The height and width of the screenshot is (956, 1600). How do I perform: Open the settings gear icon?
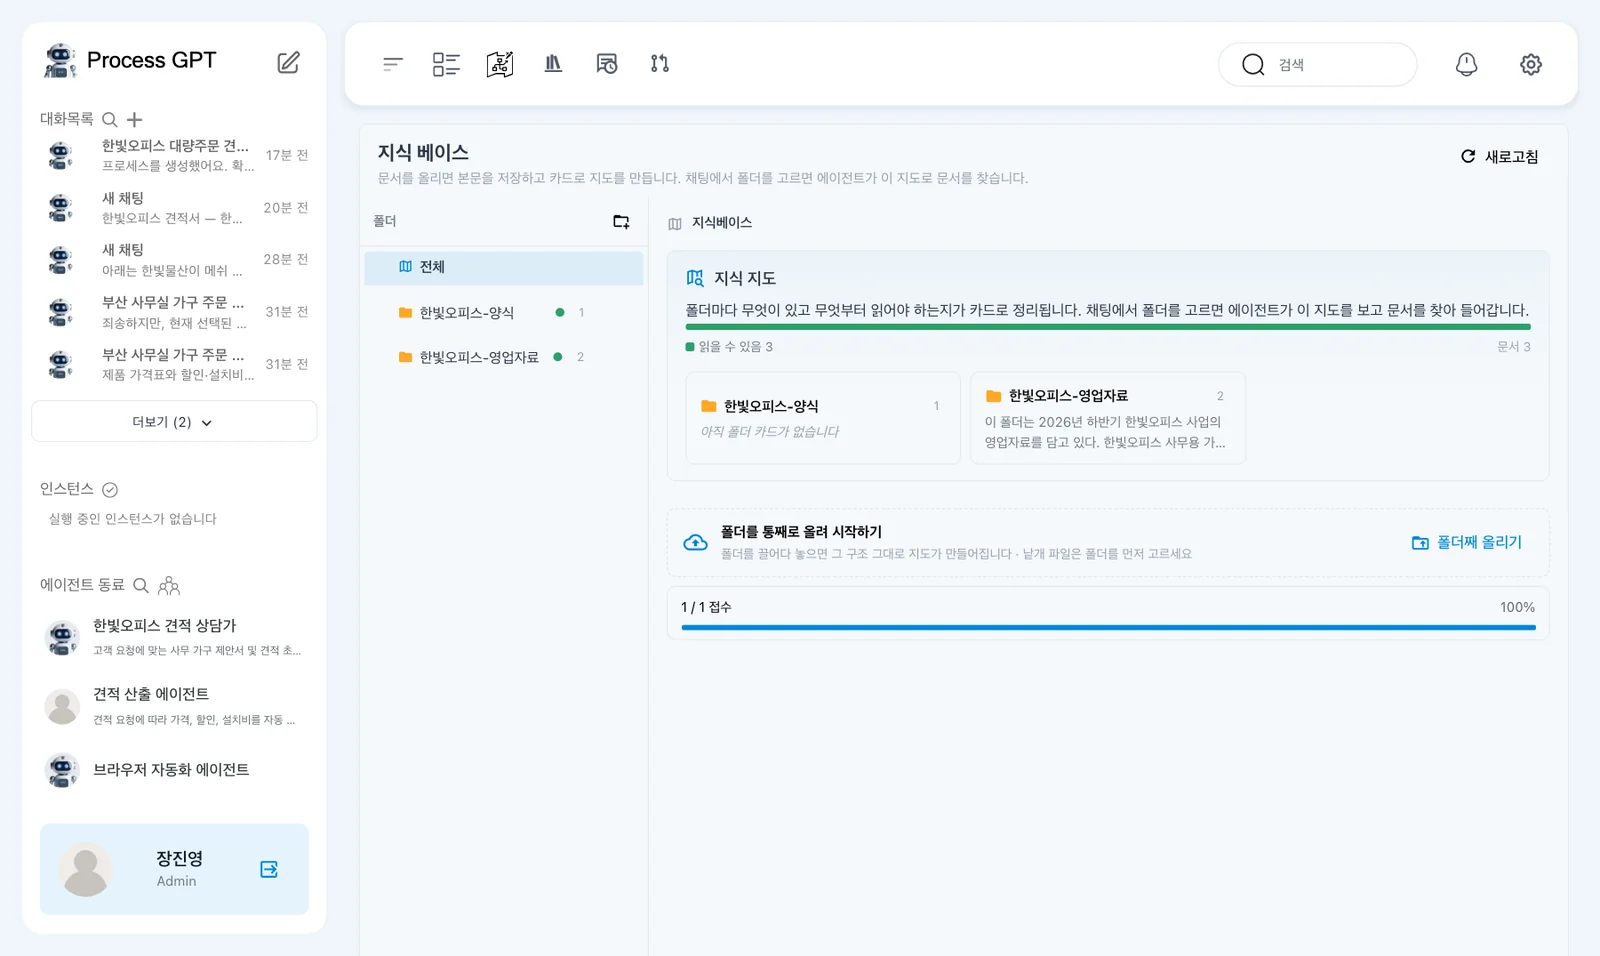(1530, 64)
